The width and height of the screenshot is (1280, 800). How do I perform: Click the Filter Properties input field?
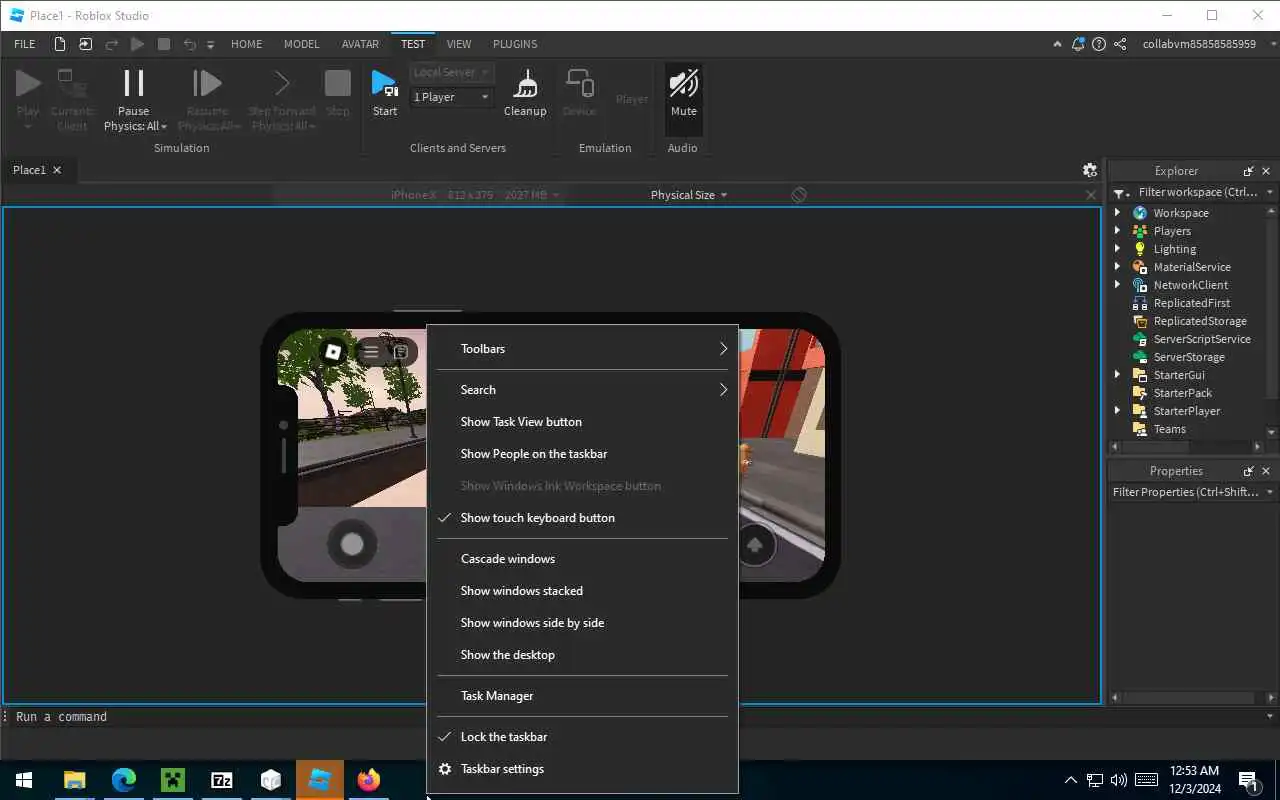1185,492
